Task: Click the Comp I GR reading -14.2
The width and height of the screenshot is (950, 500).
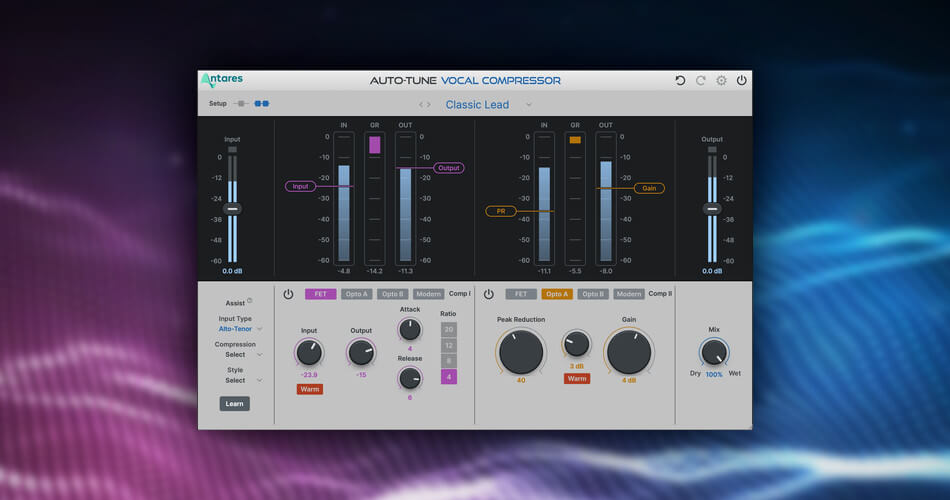Action: (x=374, y=271)
